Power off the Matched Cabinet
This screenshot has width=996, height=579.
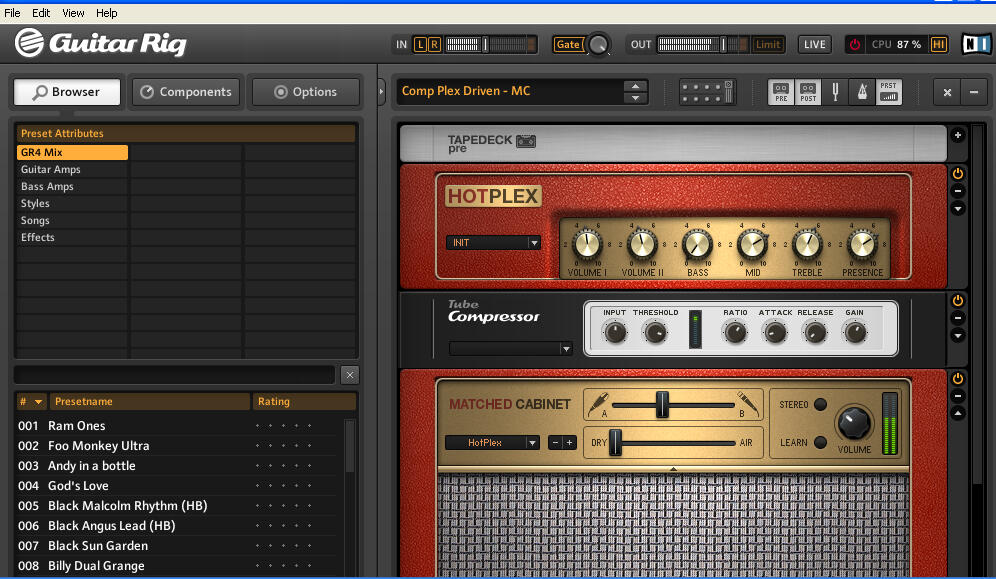pos(957,378)
